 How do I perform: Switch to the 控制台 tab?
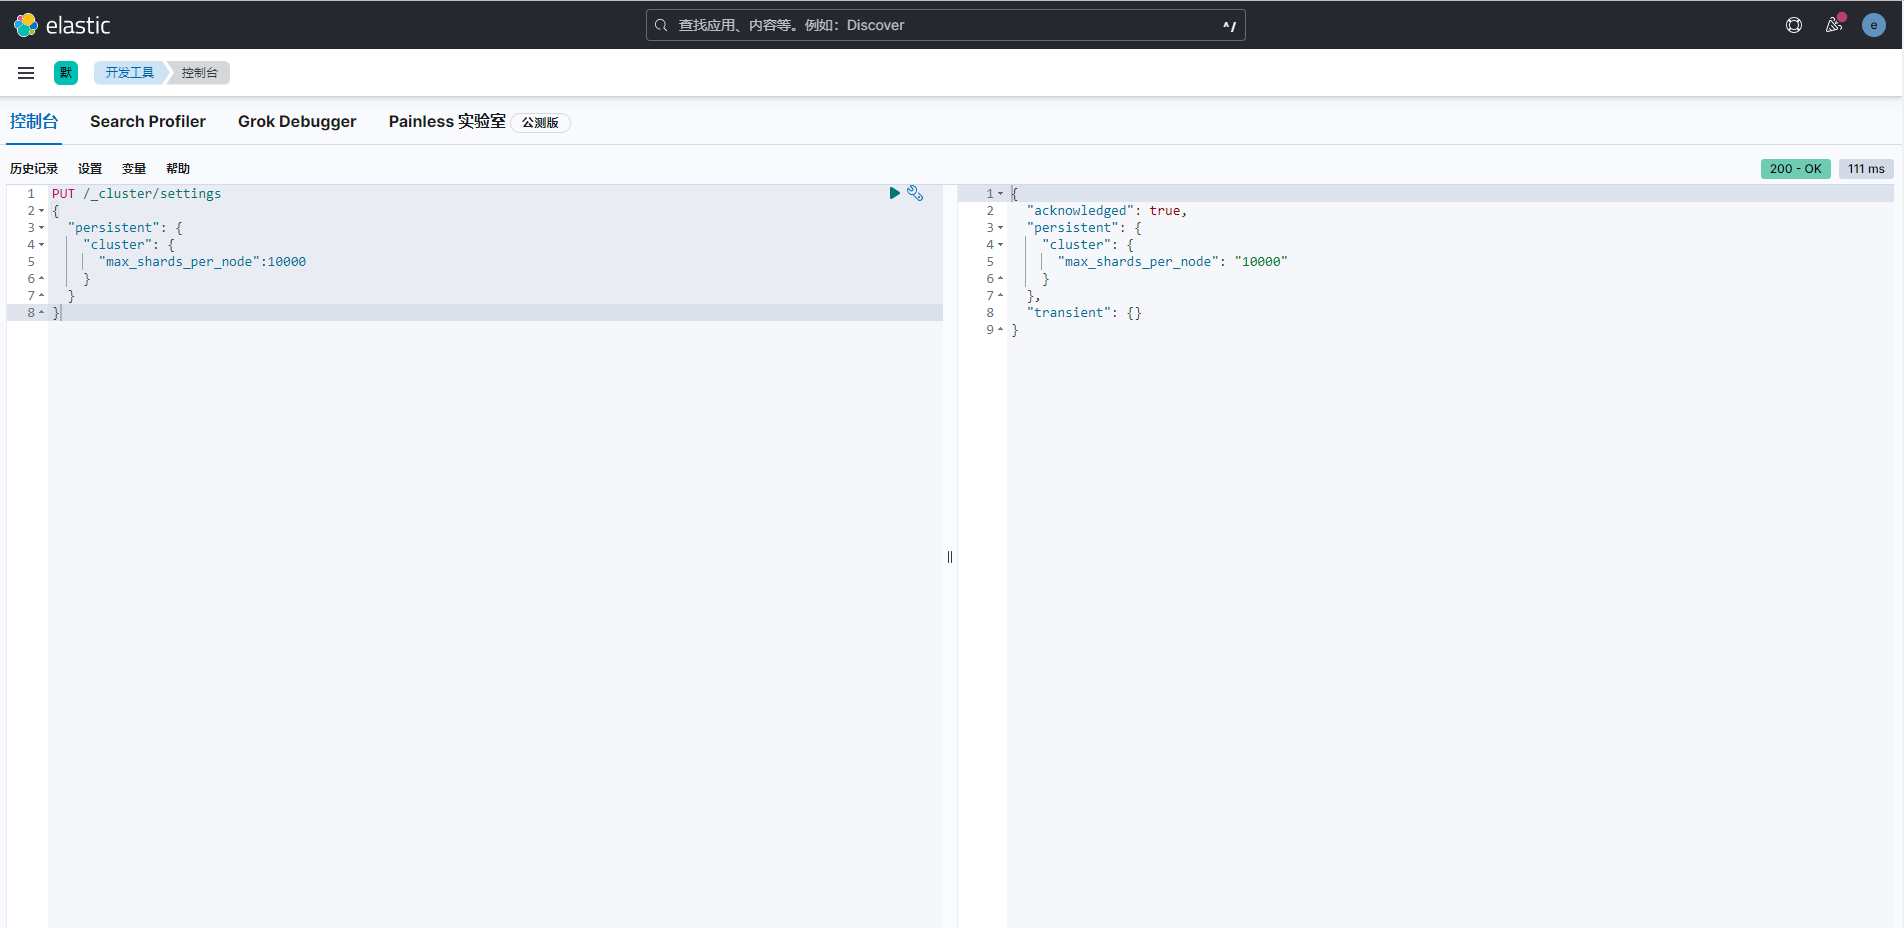(34, 121)
